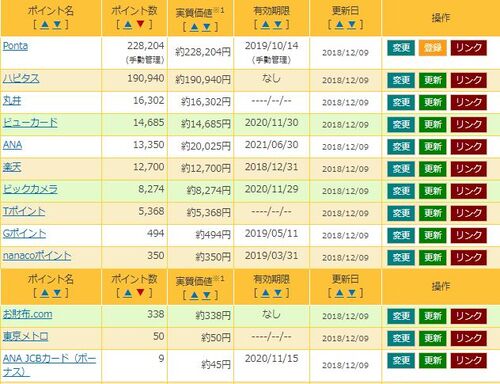Open the ハピタス point link
Viewport: 500px width, 384px height.
click(21, 79)
